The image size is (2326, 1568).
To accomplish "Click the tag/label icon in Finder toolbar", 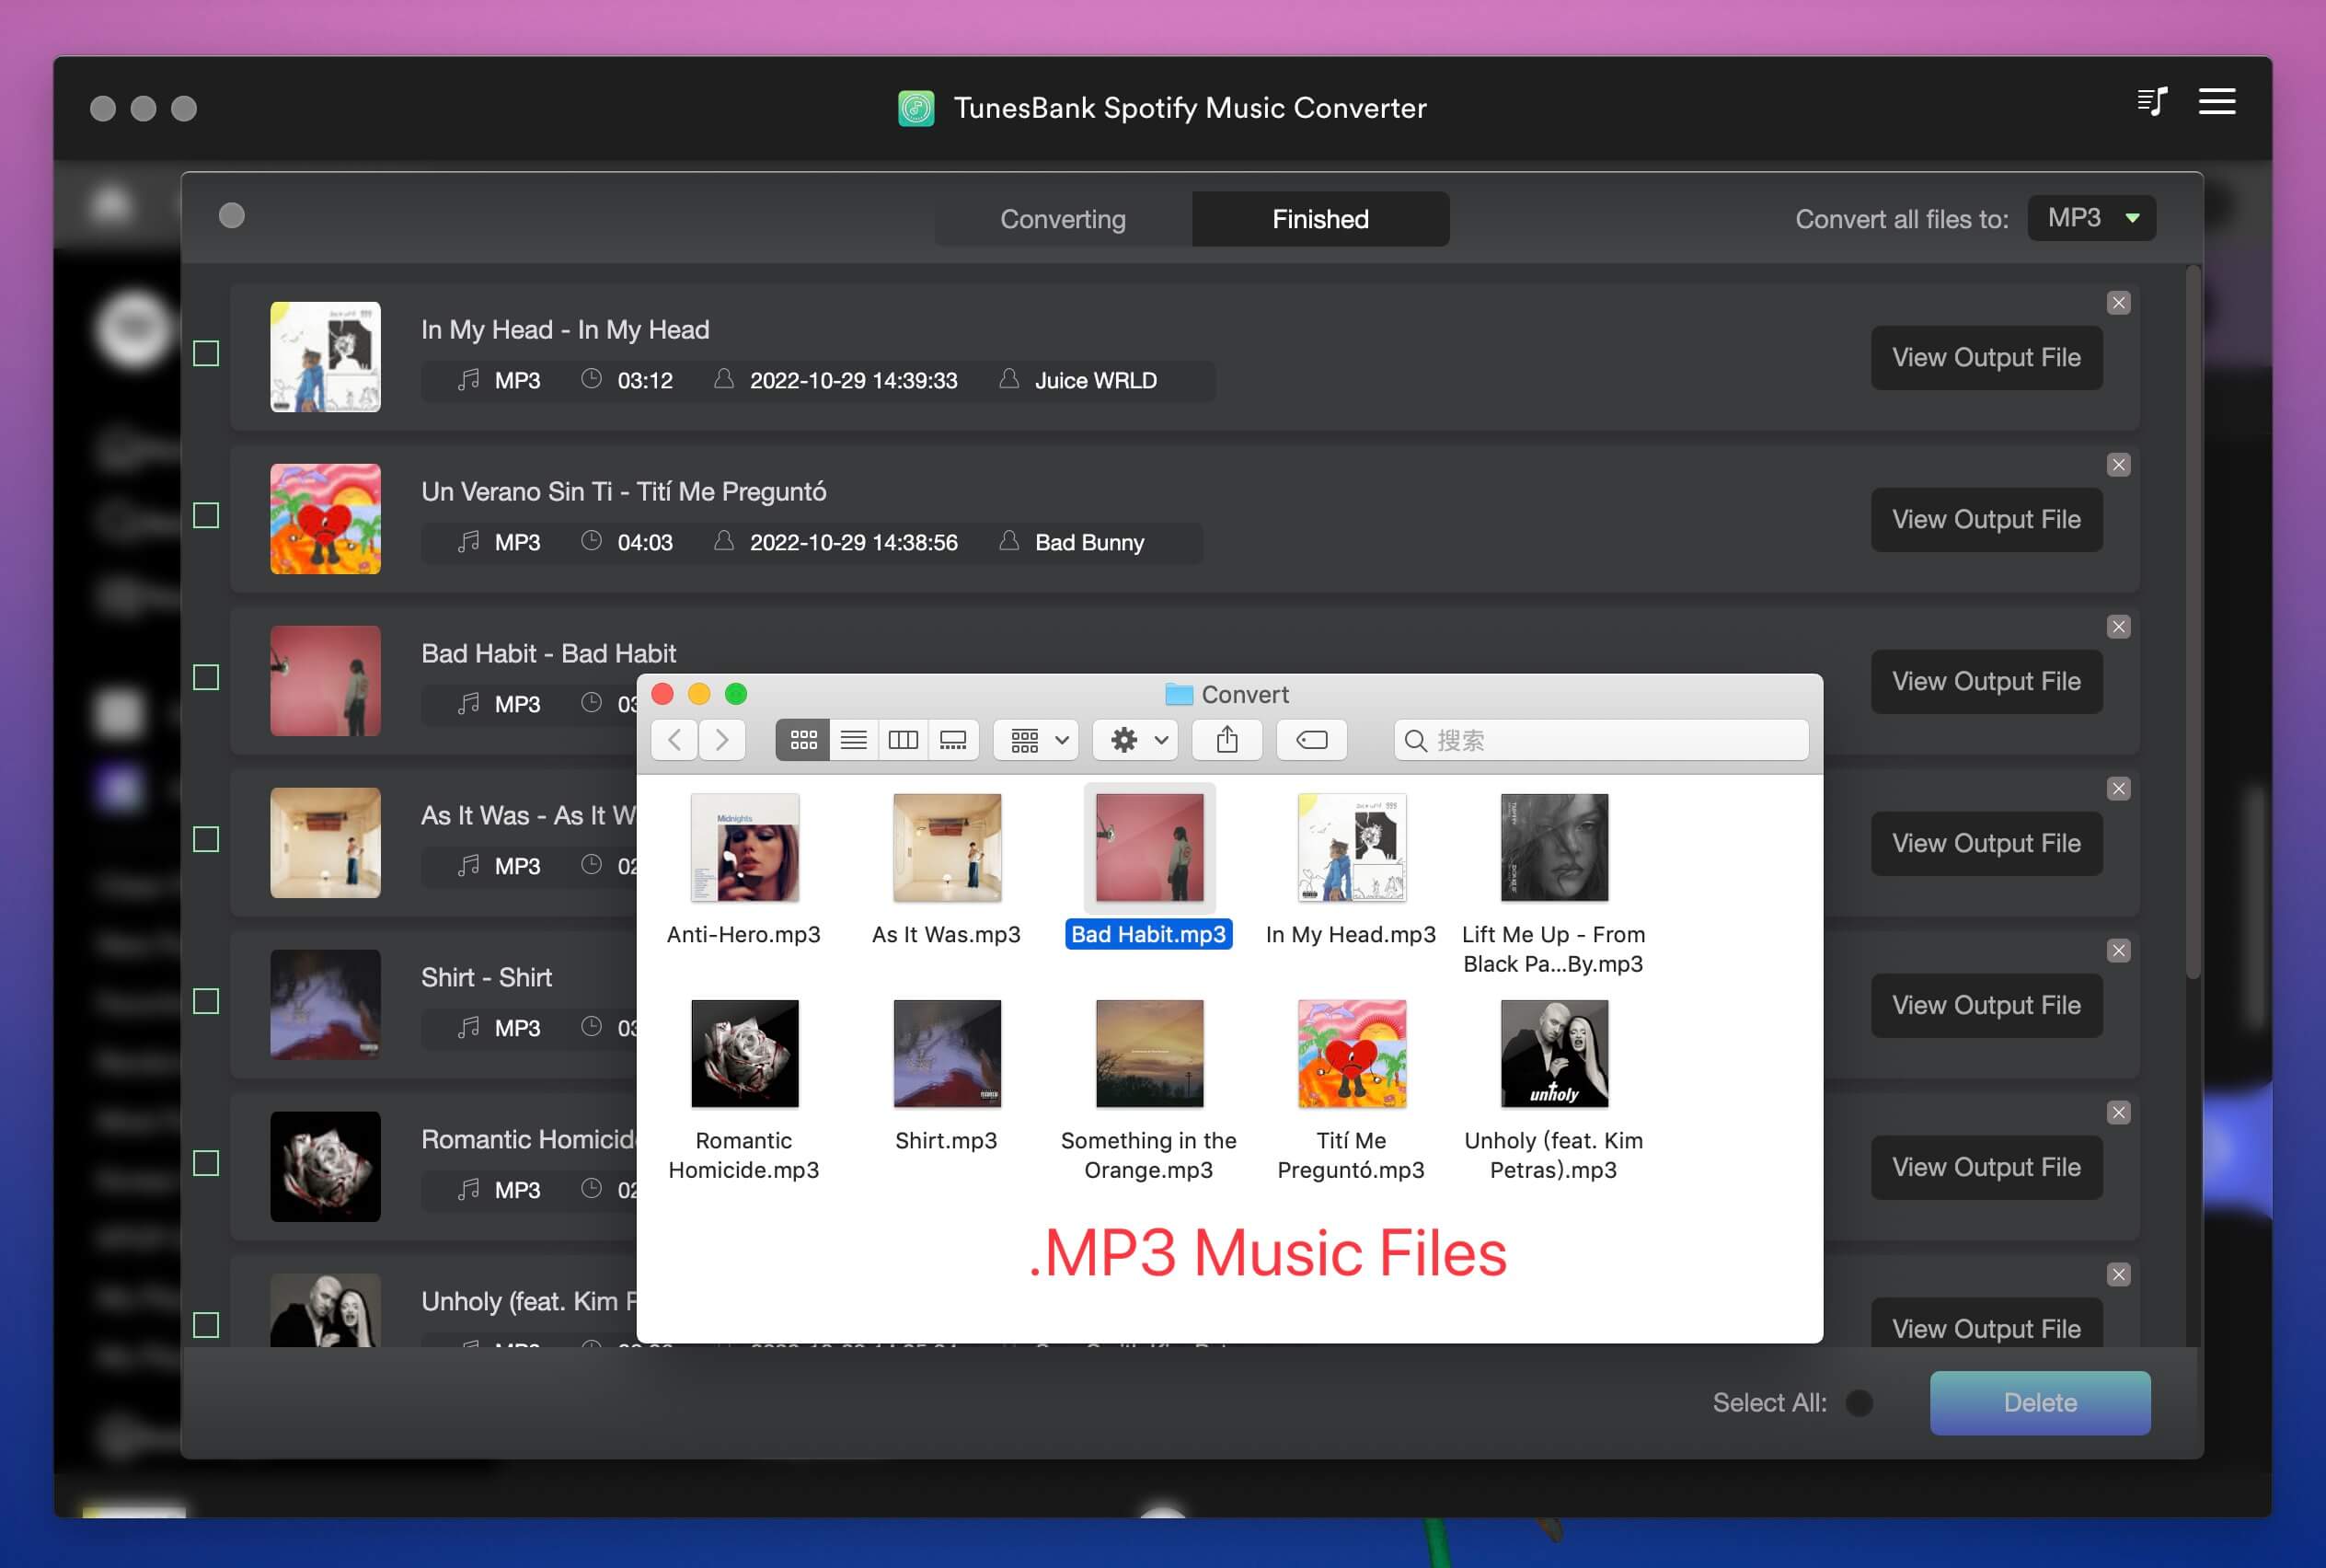I will [1312, 739].
